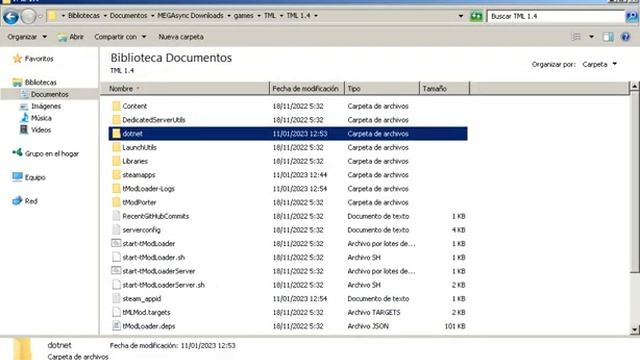Click the tModLoader.deps JSON file icon
The width and height of the screenshot is (640, 360).
pos(116,326)
